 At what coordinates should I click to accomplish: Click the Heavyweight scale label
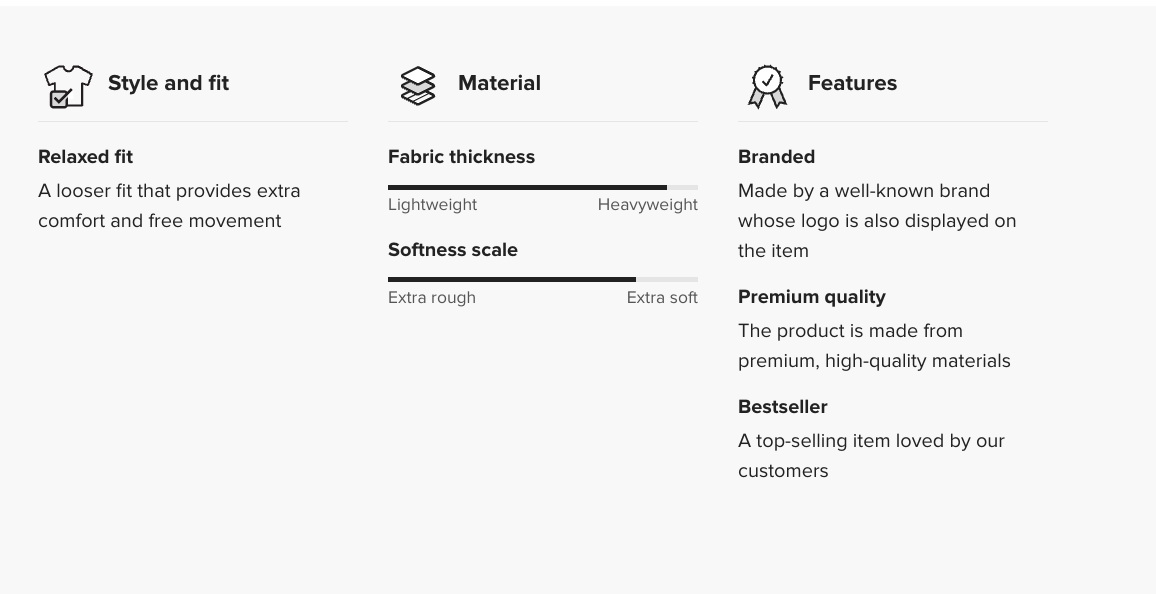pyautogui.click(x=647, y=205)
